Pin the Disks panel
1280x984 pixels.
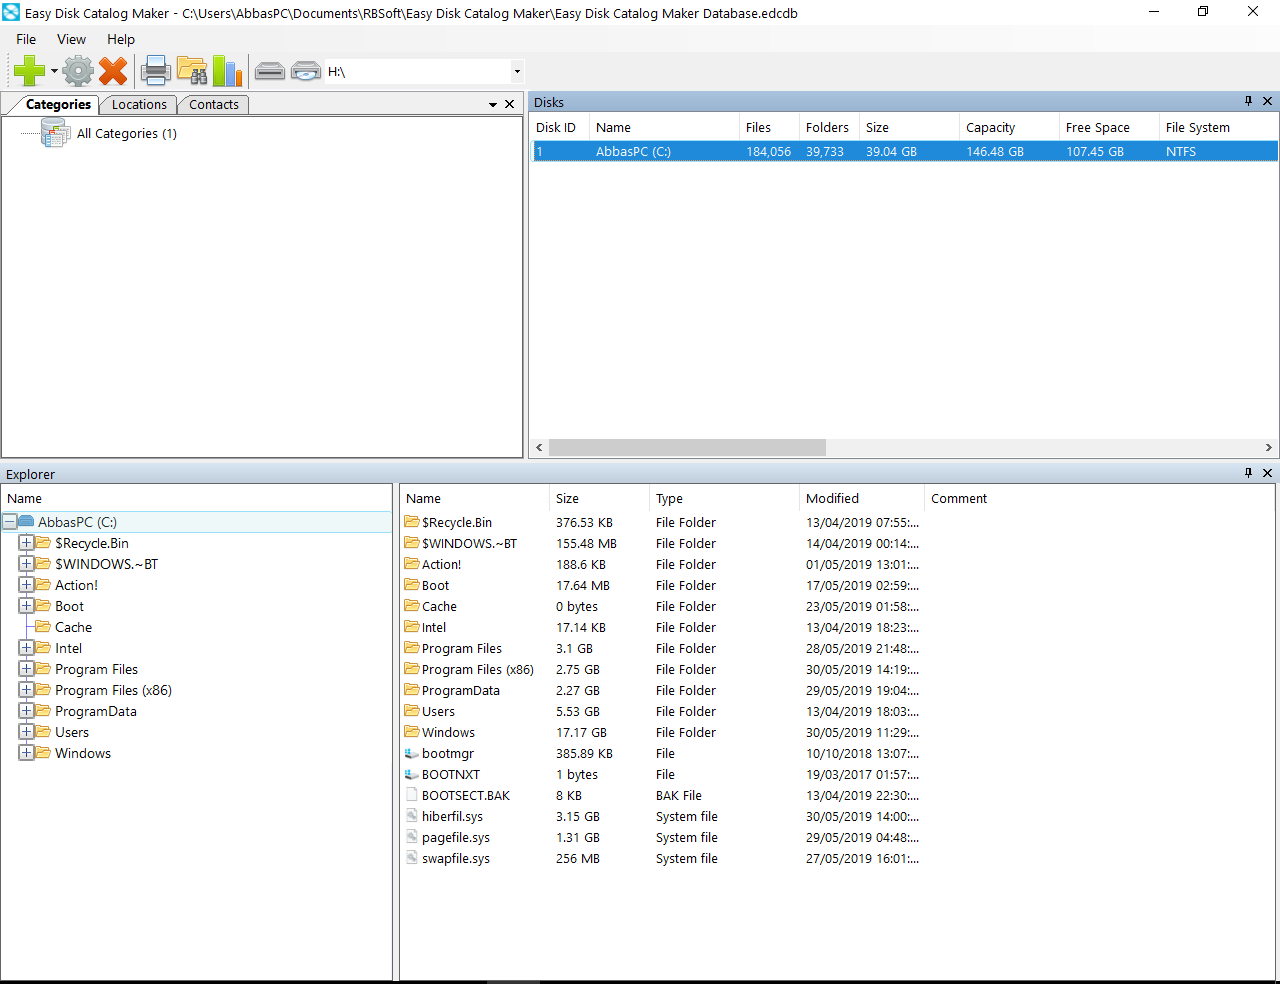[1248, 101]
